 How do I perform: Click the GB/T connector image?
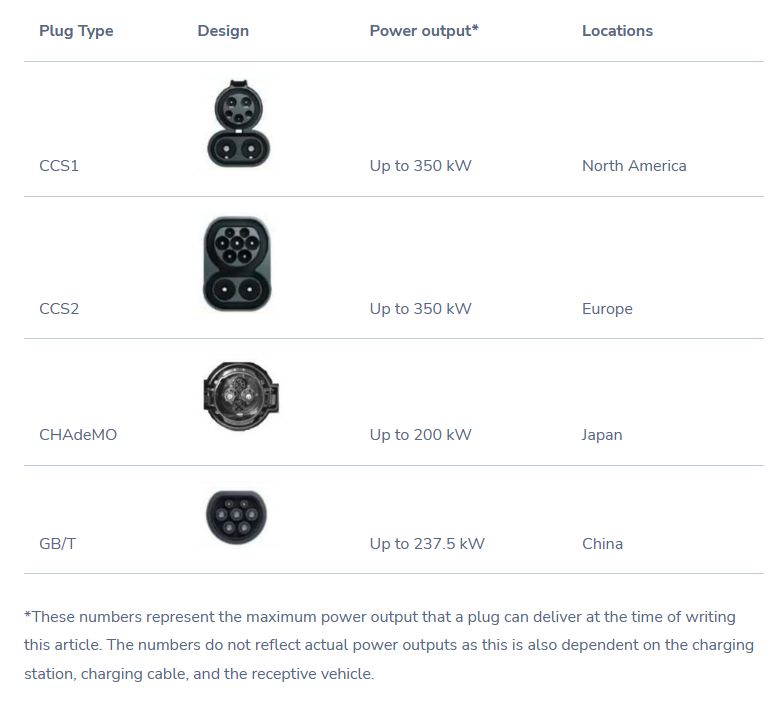(236, 517)
